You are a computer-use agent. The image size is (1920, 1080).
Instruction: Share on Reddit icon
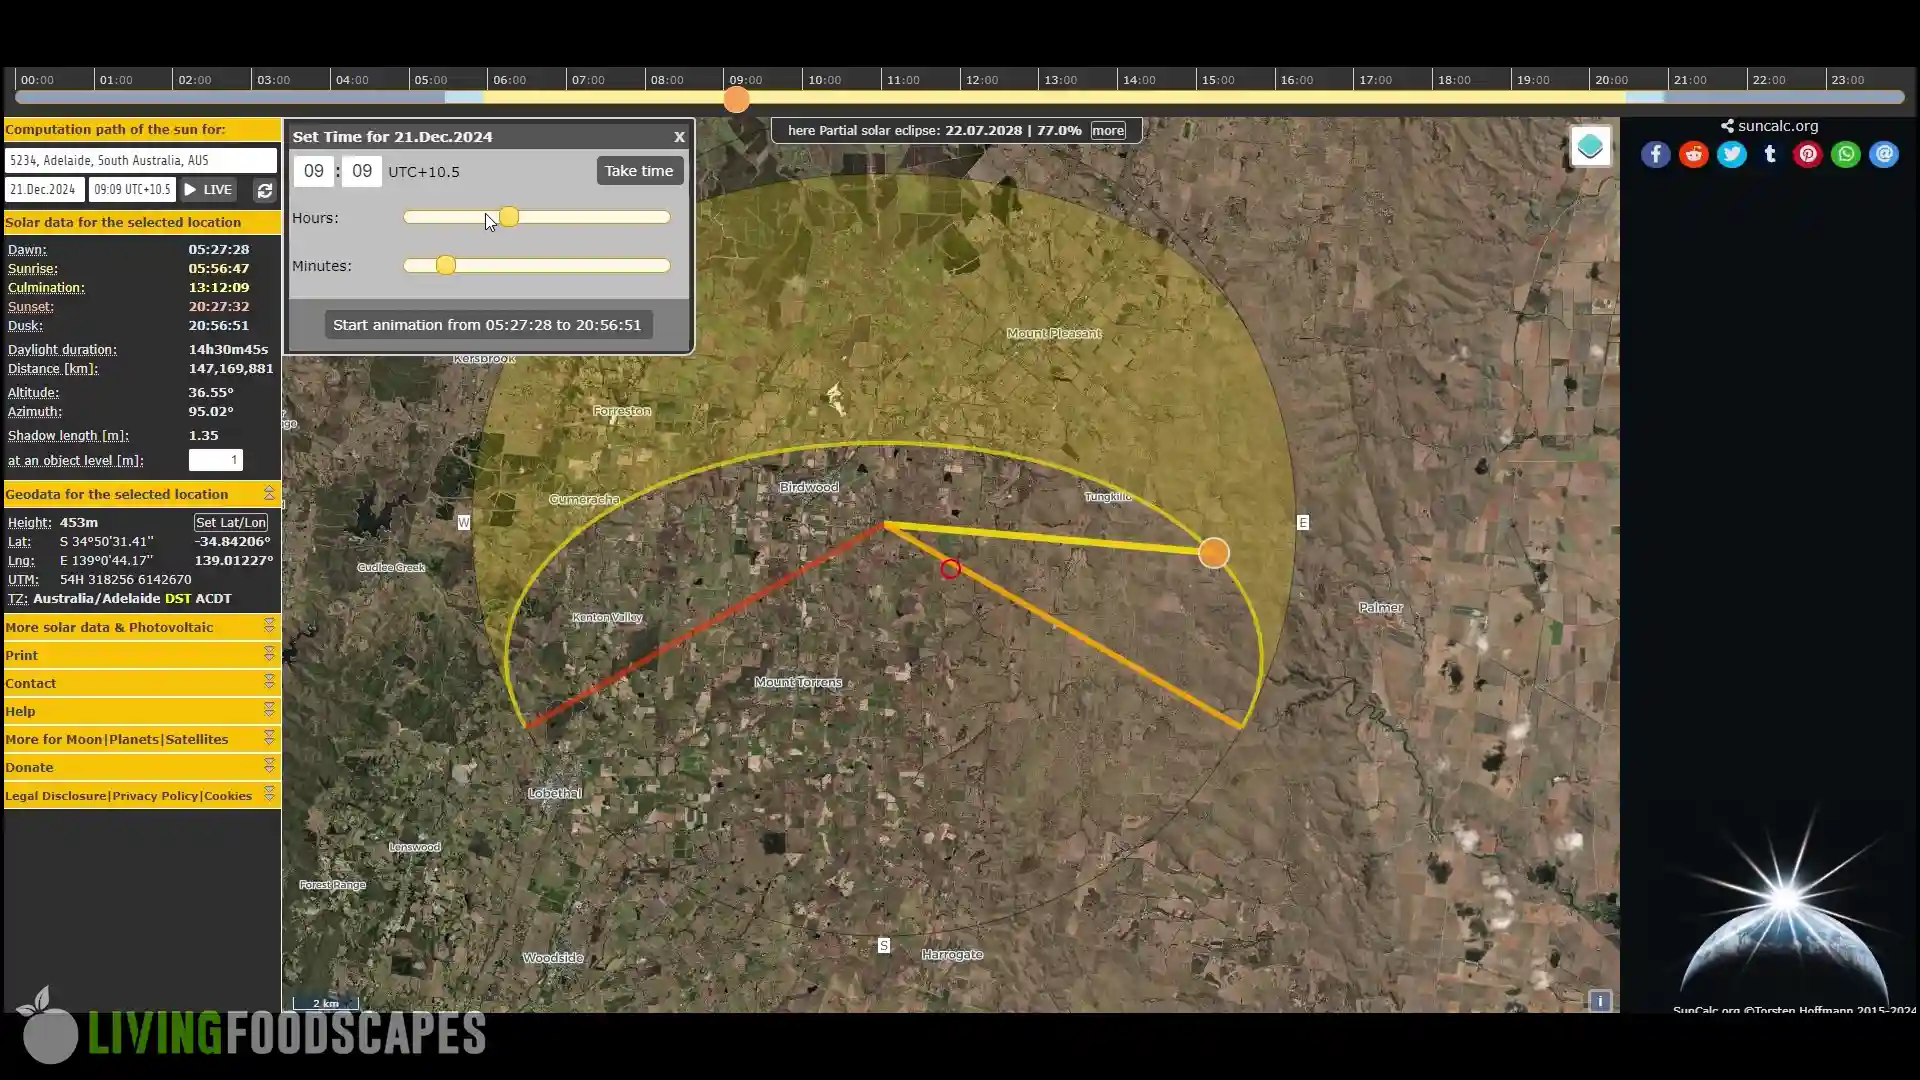1693,154
